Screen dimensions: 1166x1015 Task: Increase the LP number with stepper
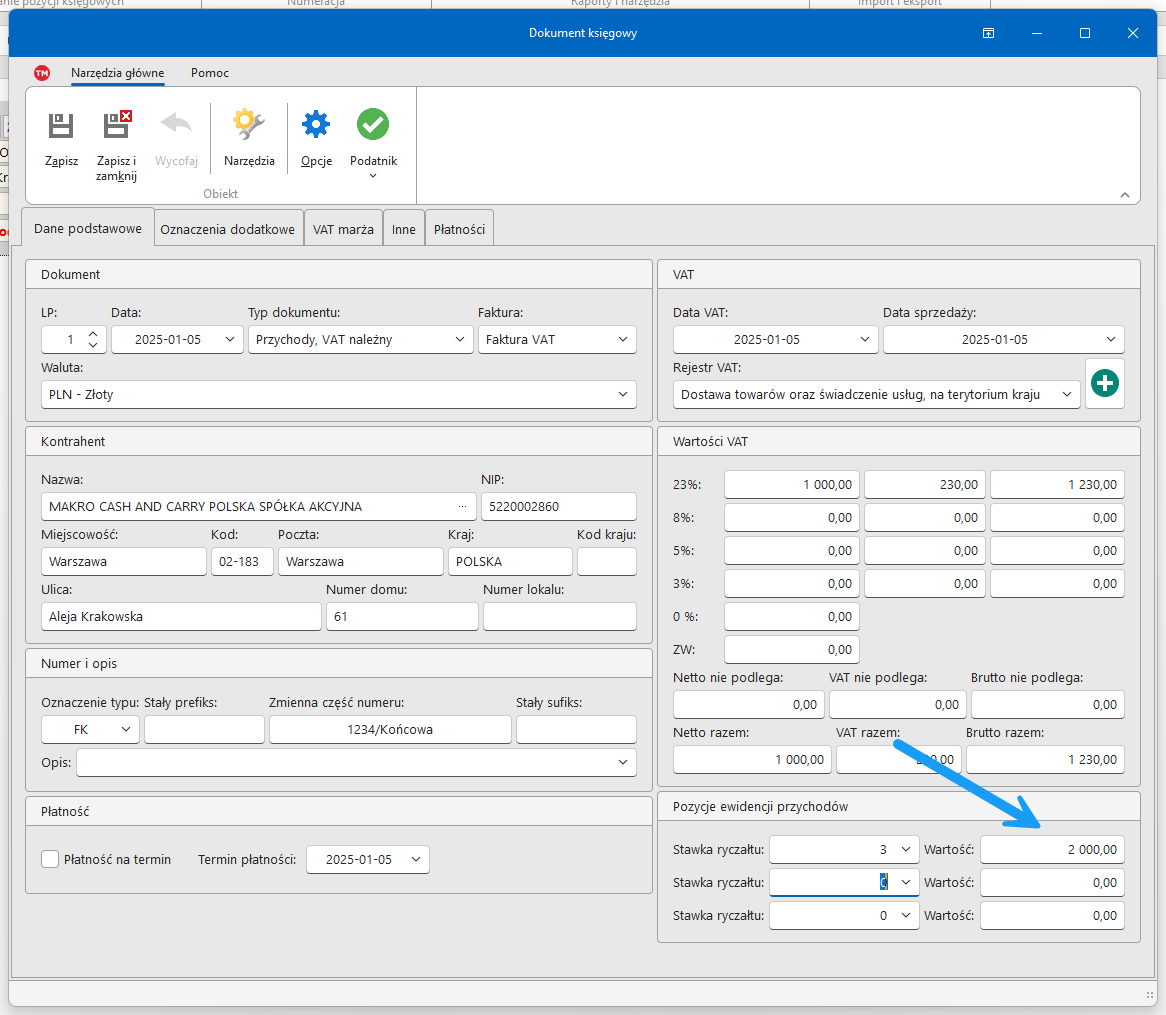click(93, 334)
